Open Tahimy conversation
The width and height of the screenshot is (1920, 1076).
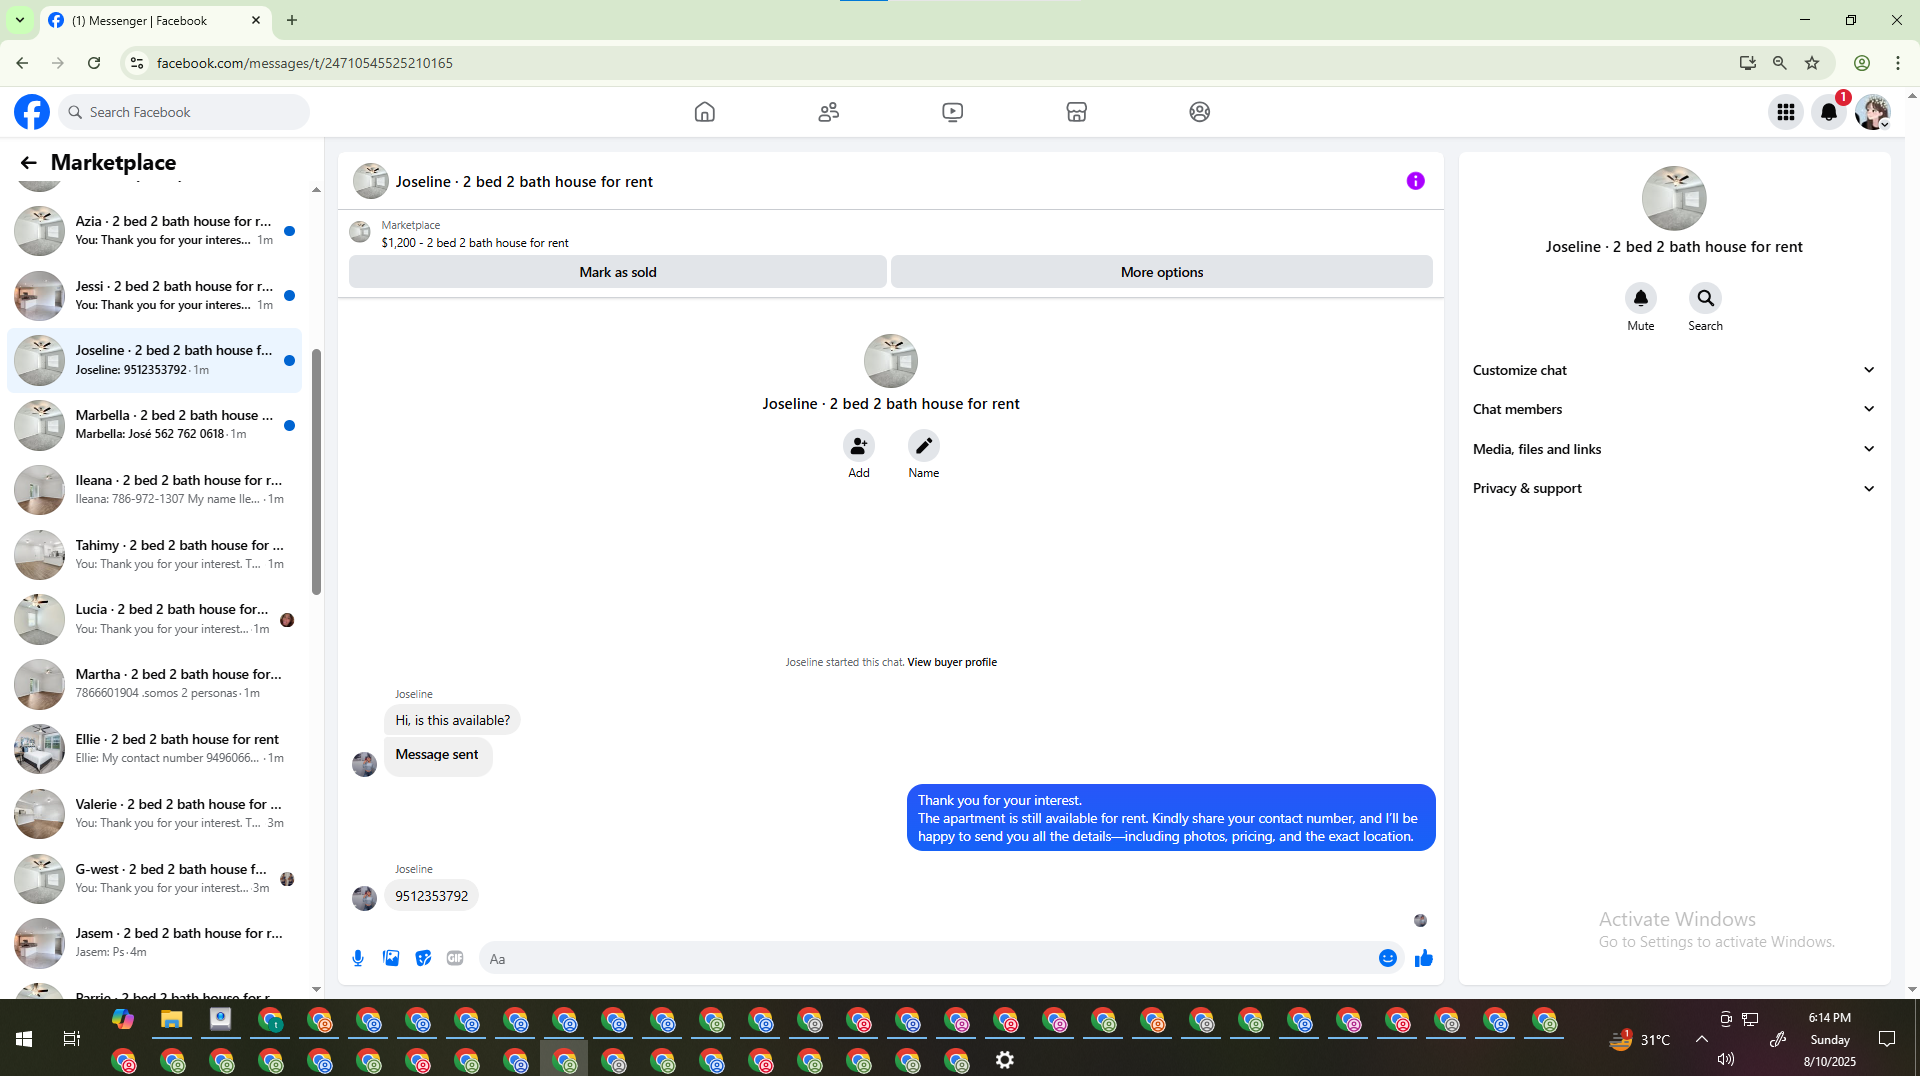(155, 555)
